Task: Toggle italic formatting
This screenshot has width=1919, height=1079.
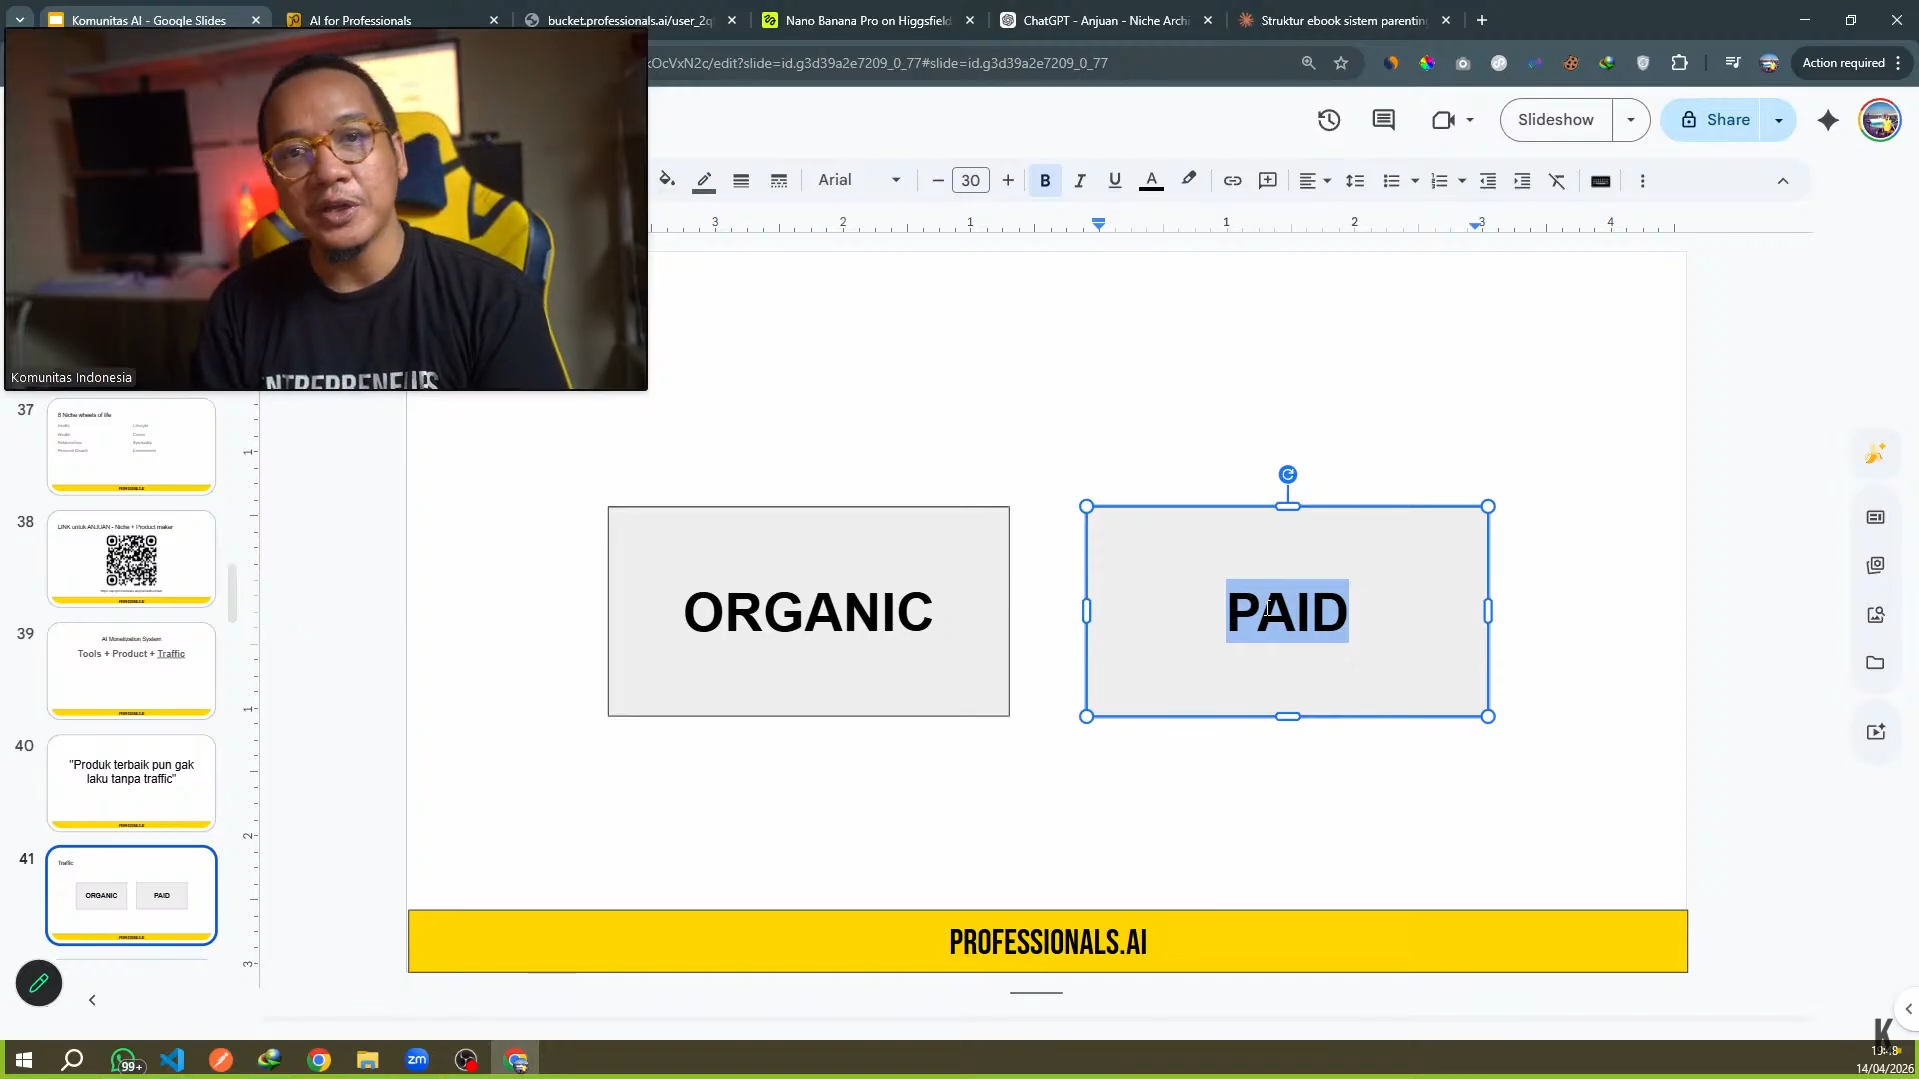Action: coord(1080,181)
